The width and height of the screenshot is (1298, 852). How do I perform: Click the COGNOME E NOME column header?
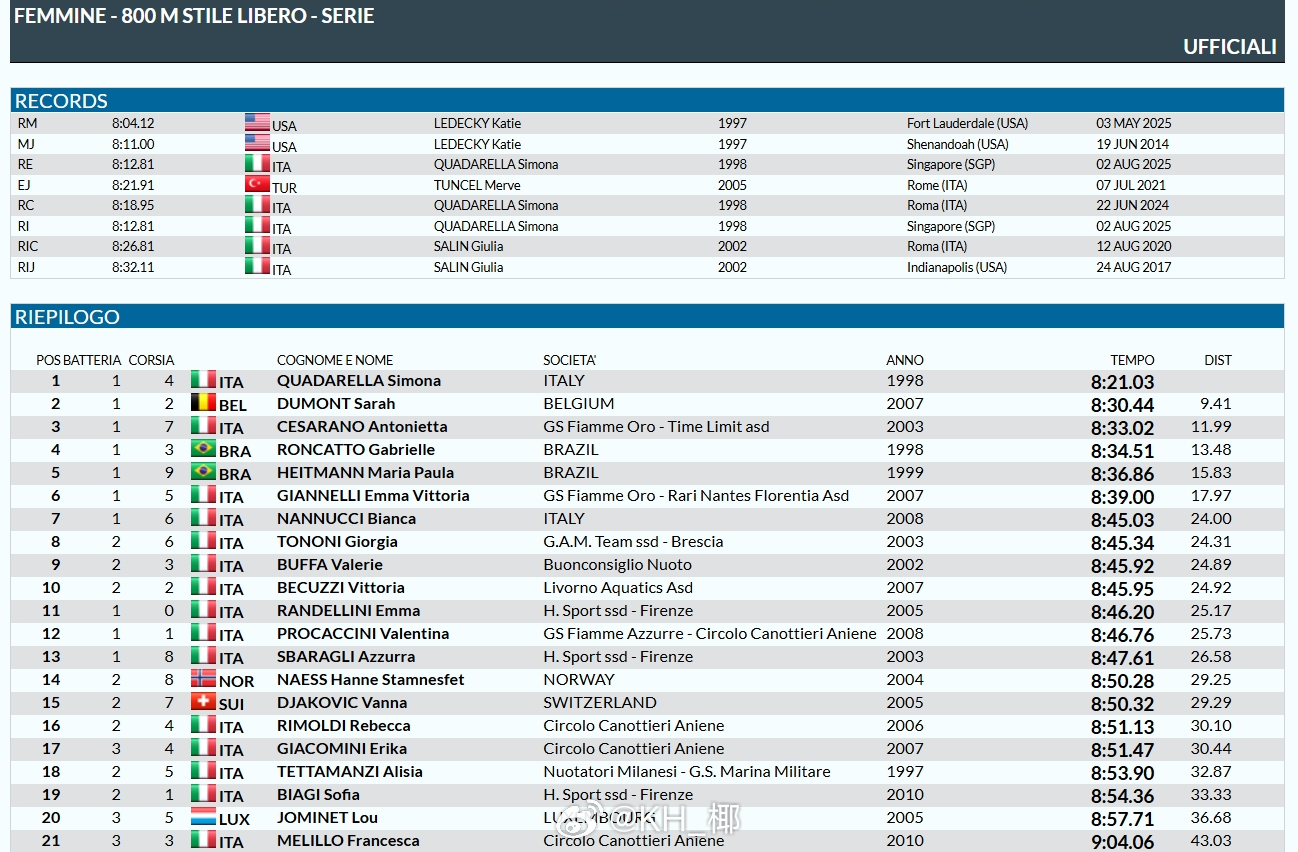(x=335, y=360)
